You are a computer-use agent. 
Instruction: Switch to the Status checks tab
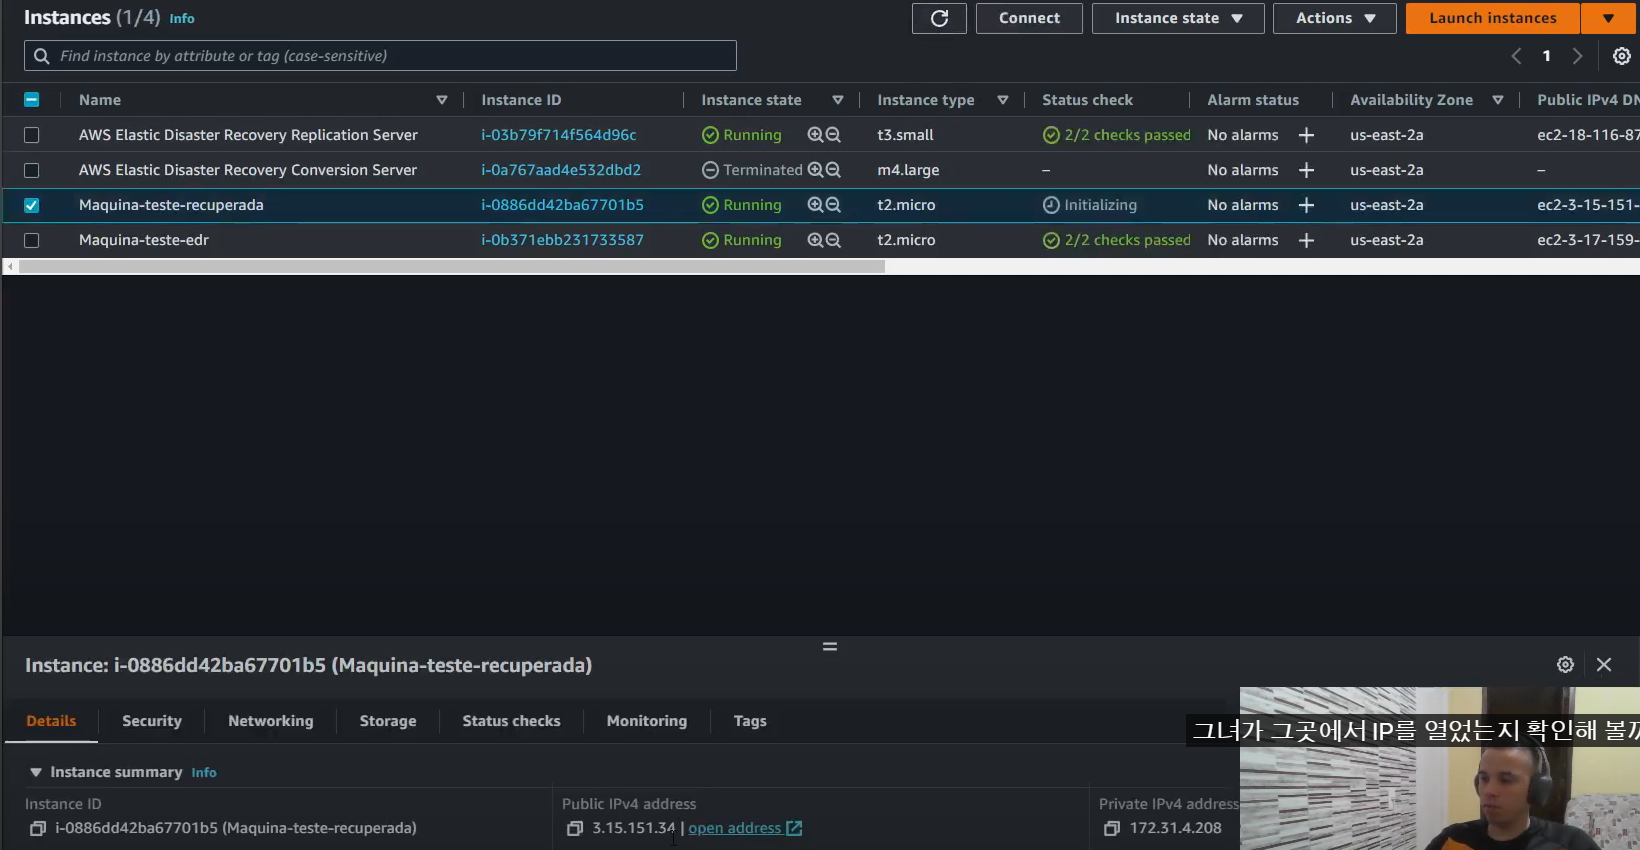(511, 721)
